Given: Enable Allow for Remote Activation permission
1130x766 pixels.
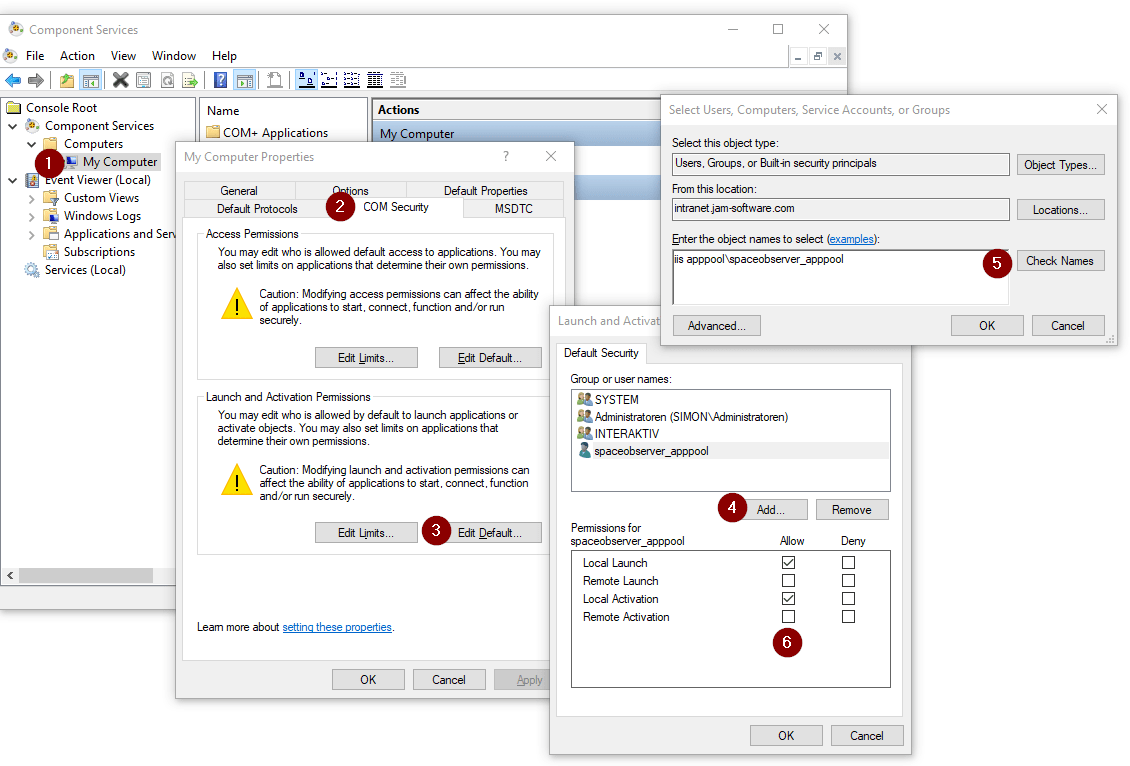Looking at the screenshot, I should tap(789, 616).
